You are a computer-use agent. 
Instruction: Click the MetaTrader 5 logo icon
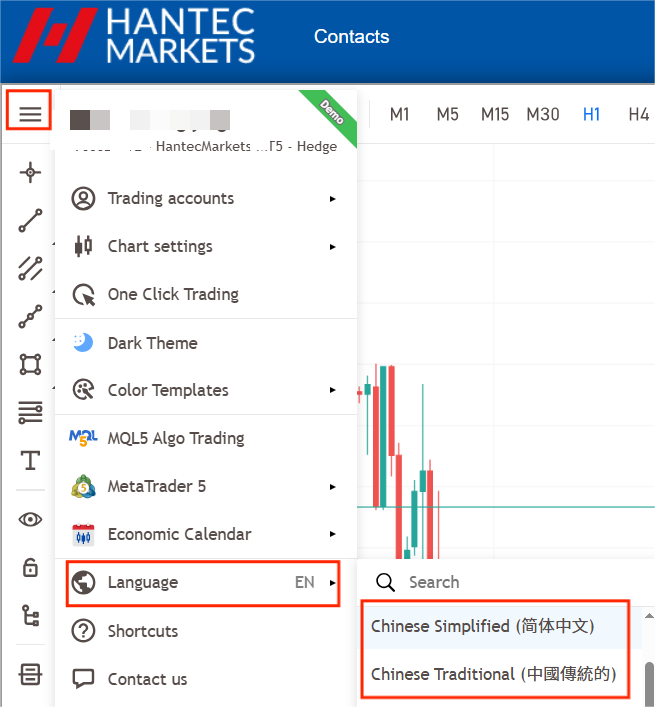[83, 487]
